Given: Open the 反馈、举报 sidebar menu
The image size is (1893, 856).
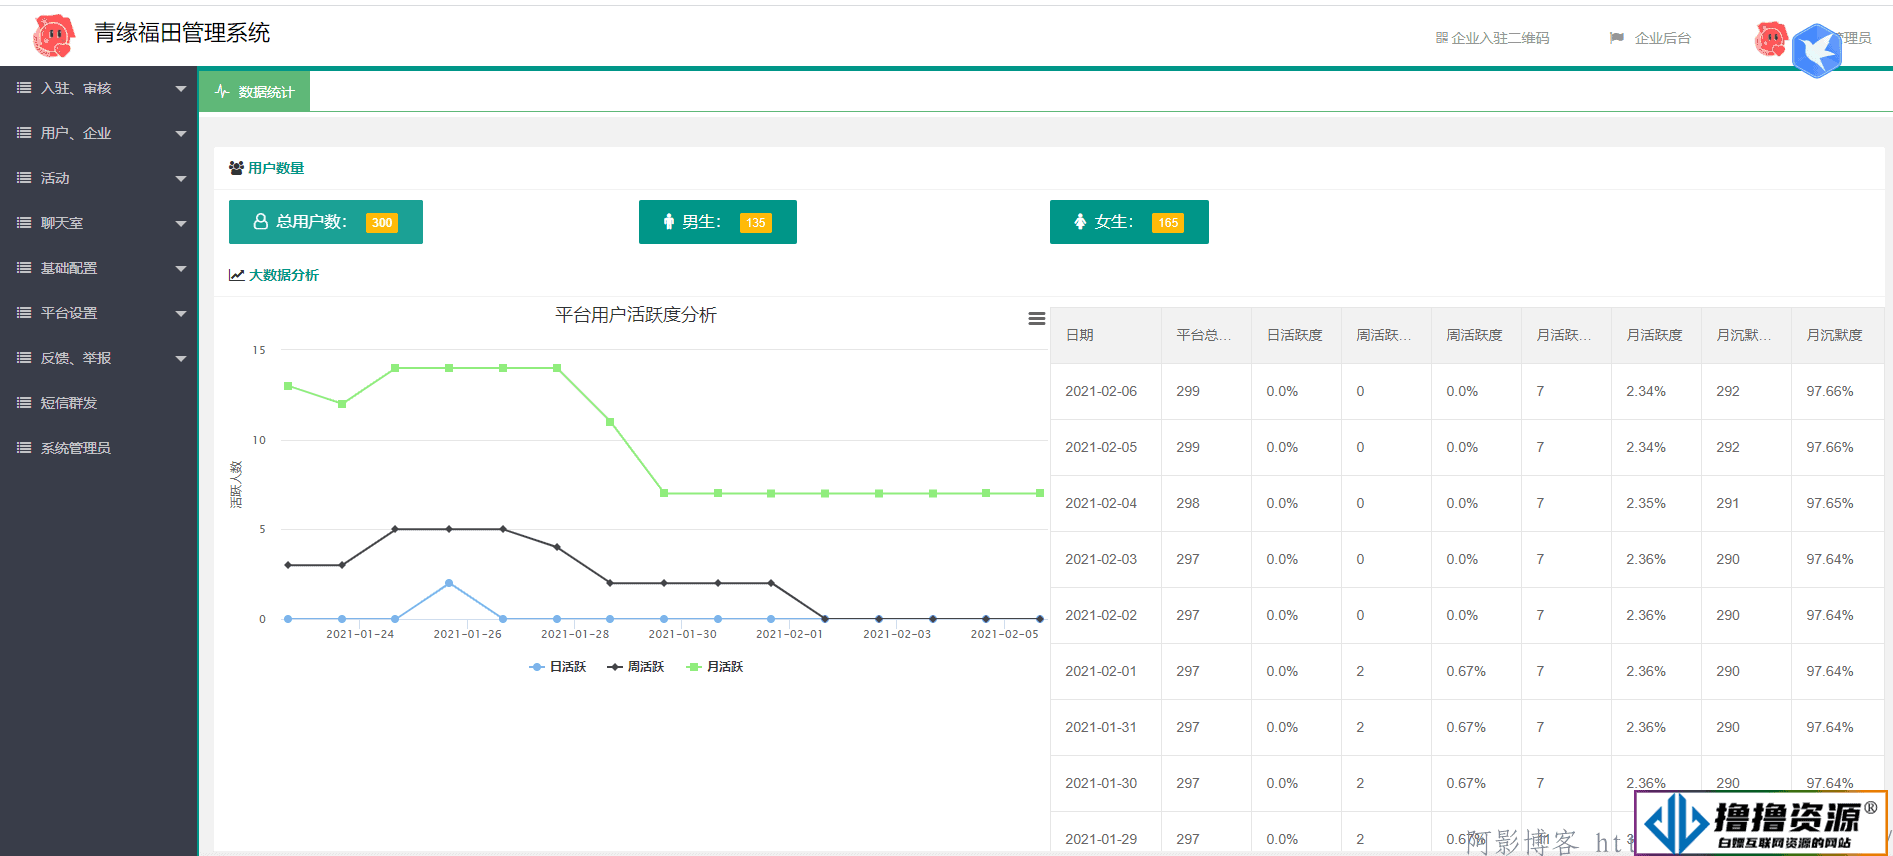Looking at the screenshot, I should coord(99,358).
